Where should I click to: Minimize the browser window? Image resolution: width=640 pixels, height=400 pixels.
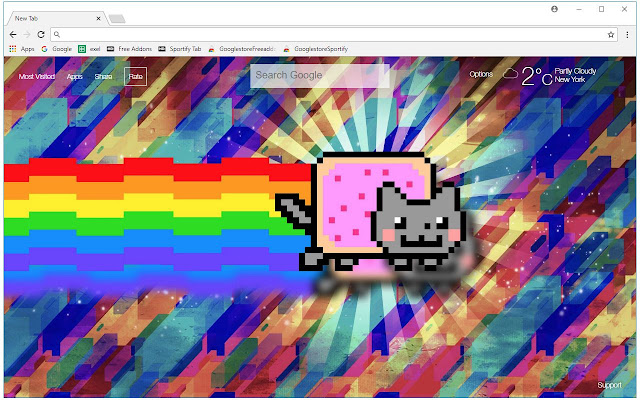579,9
